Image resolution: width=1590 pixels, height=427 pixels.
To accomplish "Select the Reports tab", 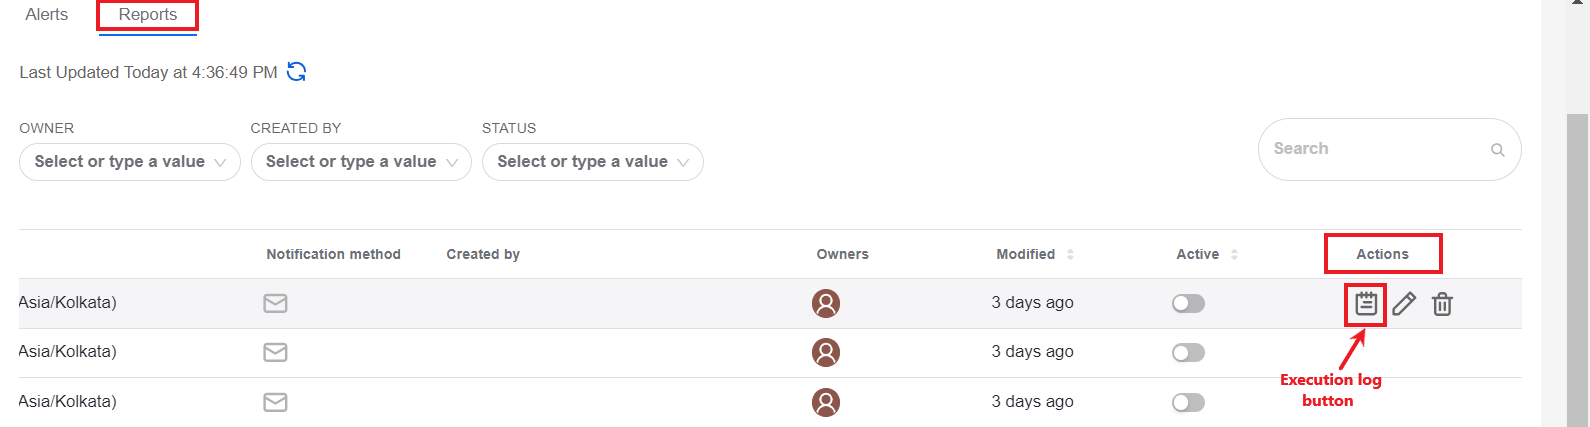I will (148, 15).
